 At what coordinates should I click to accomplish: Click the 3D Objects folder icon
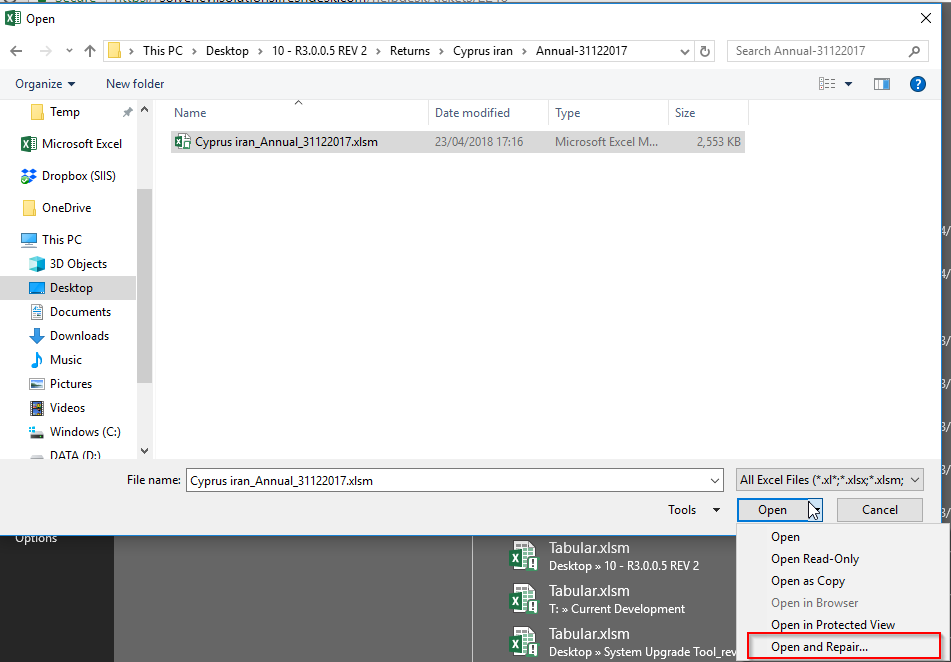click(x=38, y=263)
